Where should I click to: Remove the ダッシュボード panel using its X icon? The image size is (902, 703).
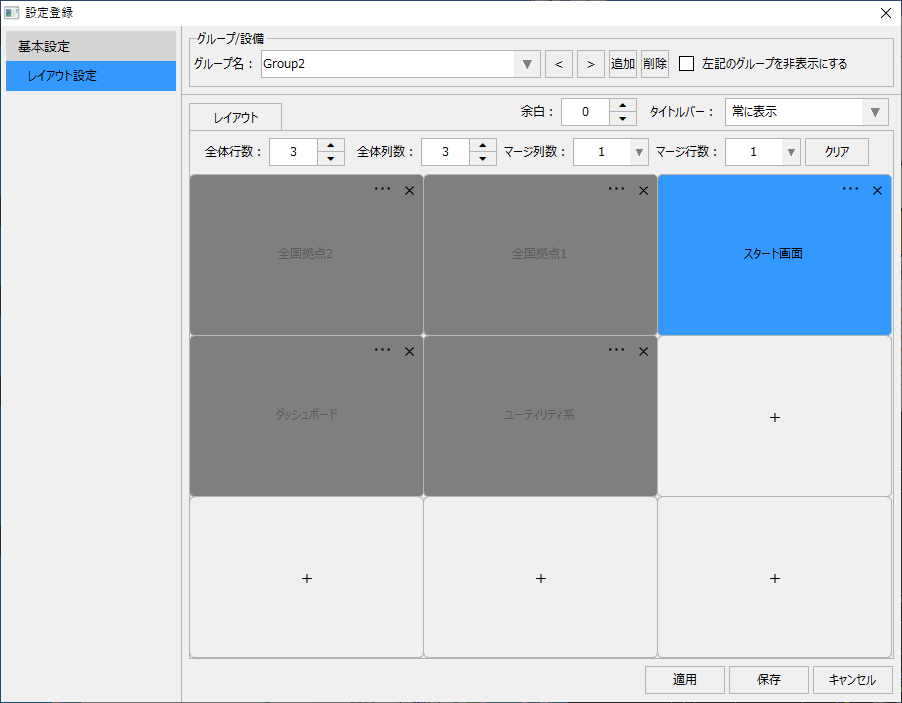click(409, 351)
